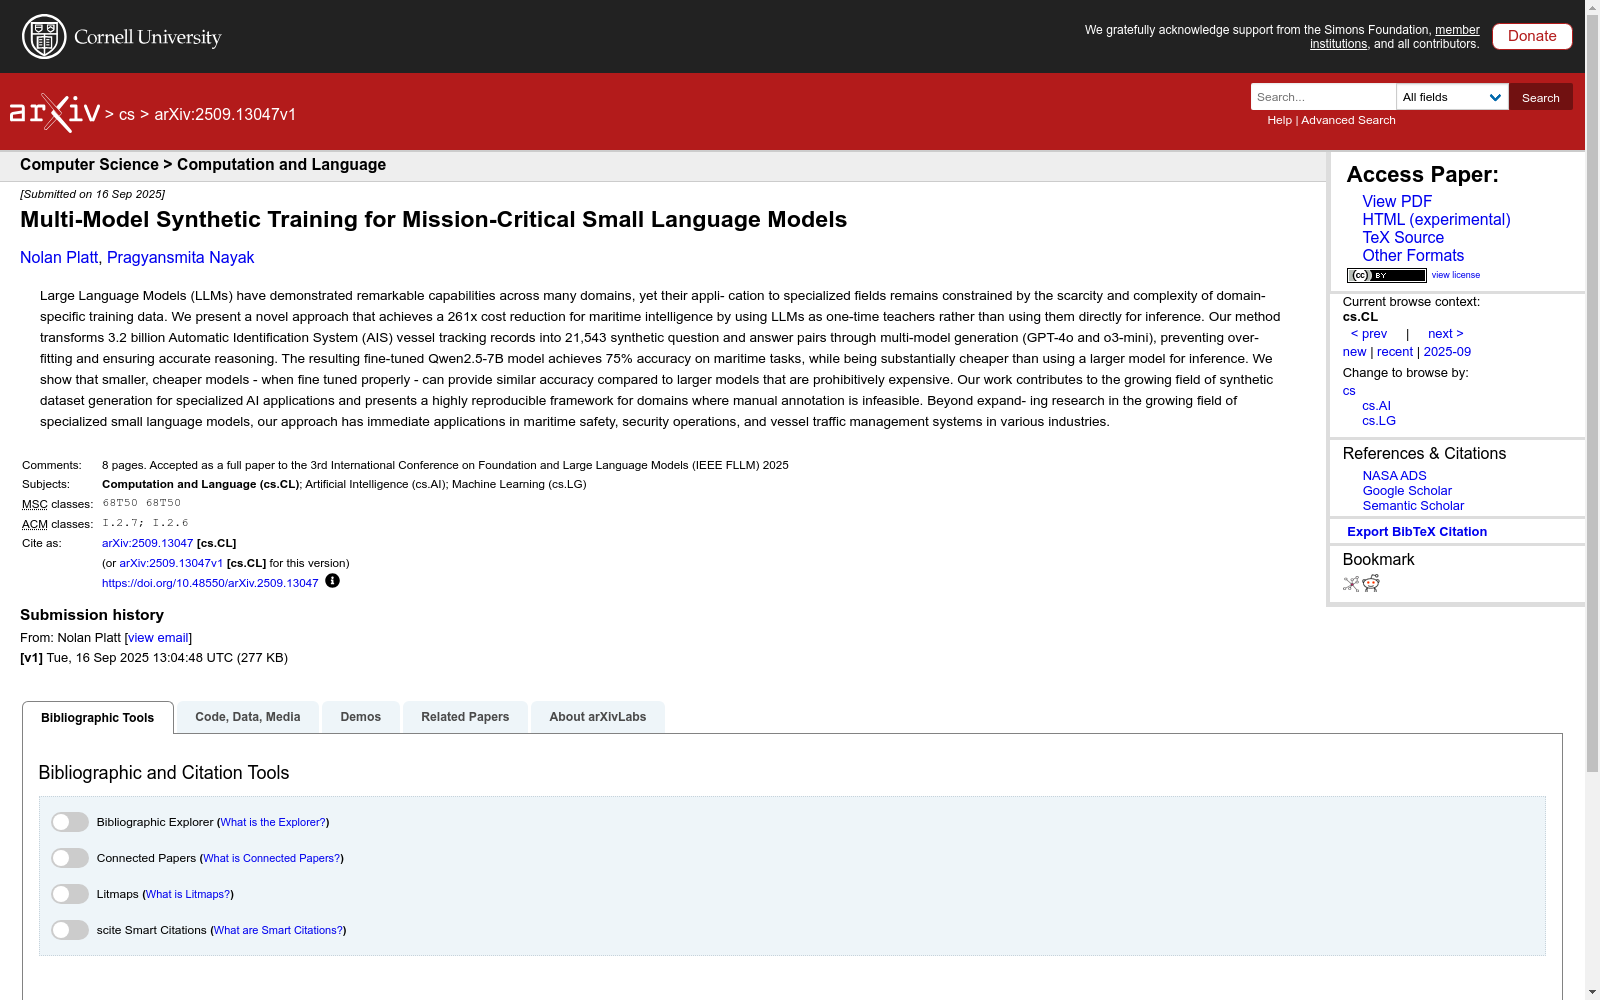Screen dimensions: 1600x1000
Task: Select the Bibliographic Tools tab
Action: pos(98,718)
